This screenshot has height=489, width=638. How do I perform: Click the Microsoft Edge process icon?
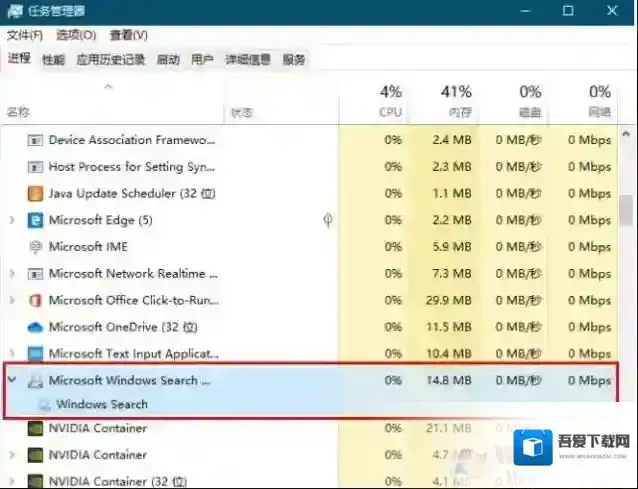35,220
